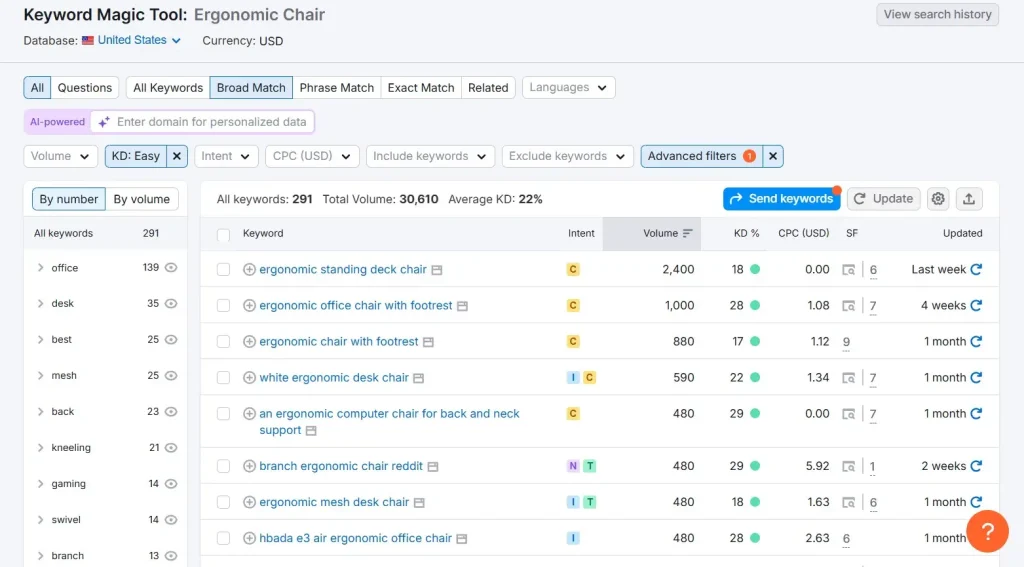Click the Send keywords button
Image resolution: width=1024 pixels, height=567 pixels.
click(x=781, y=199)
